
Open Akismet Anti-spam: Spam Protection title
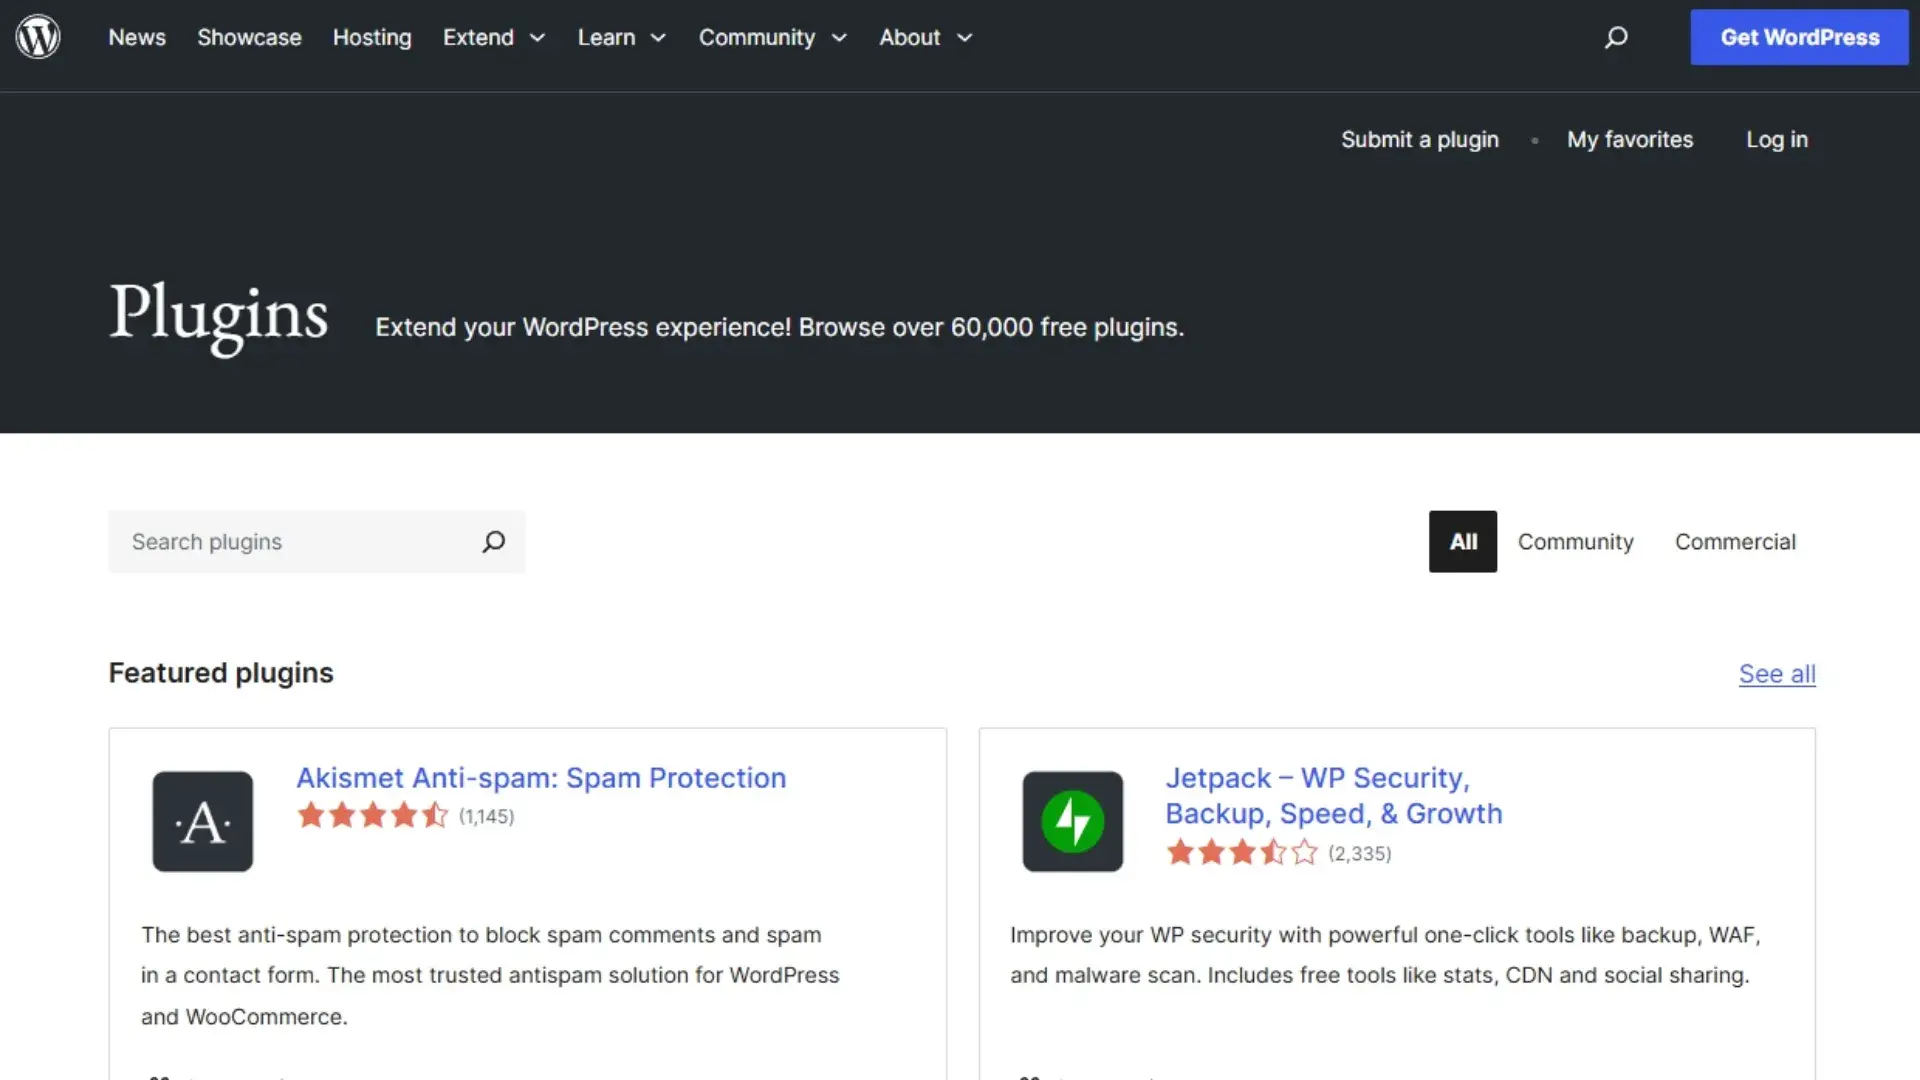[x=541, y=778]
